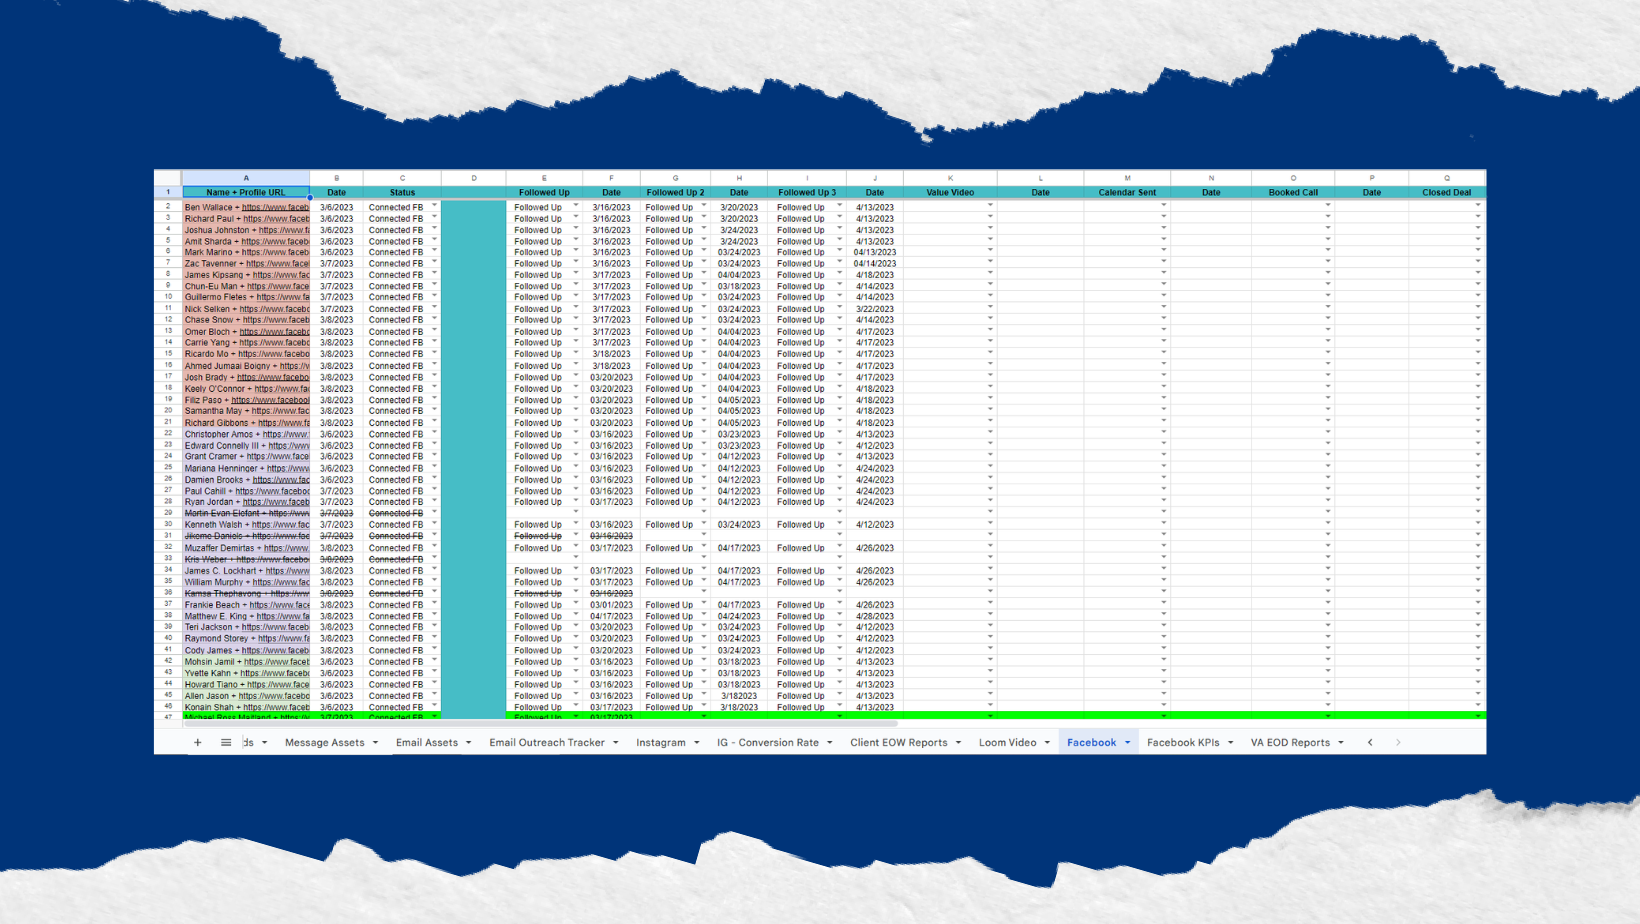Screen dimensions: 1640x924
Task: Select the 4/28/2023 date in Matthew E. King's row
Action: pyautogui.click(x=875, y=616)
